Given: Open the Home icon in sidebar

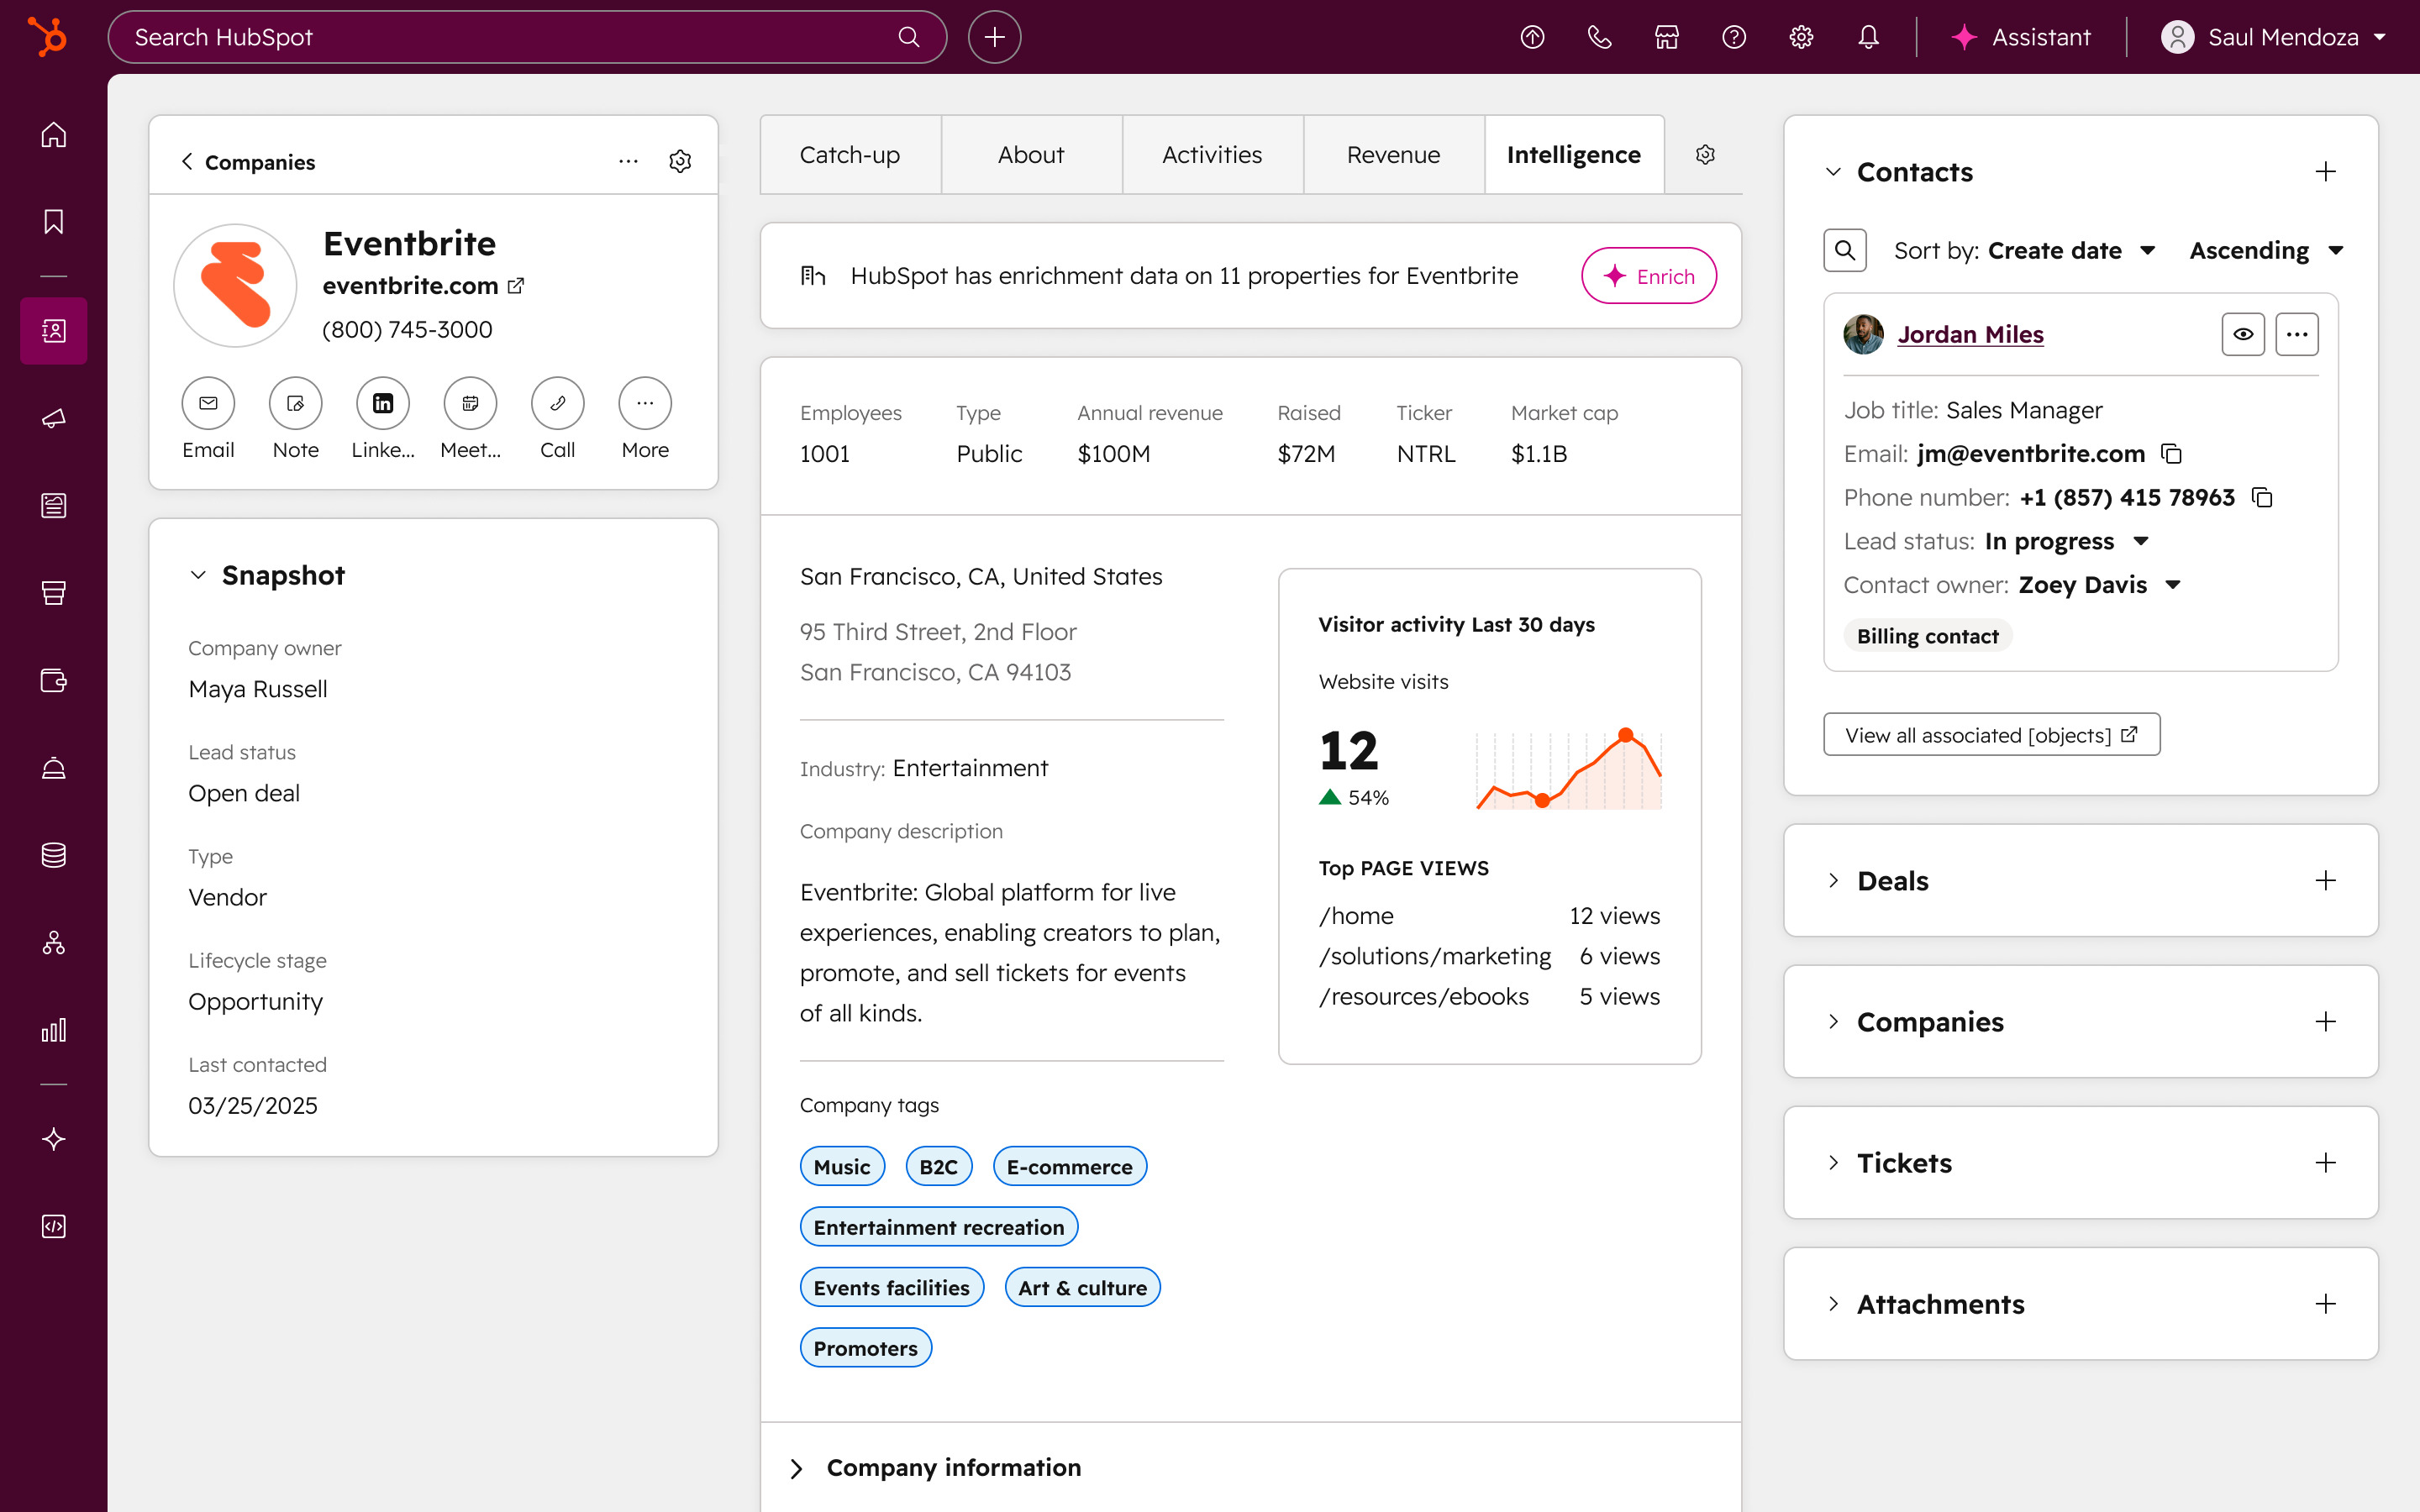Looking at the screenshot, I should (x=54, y=134).
